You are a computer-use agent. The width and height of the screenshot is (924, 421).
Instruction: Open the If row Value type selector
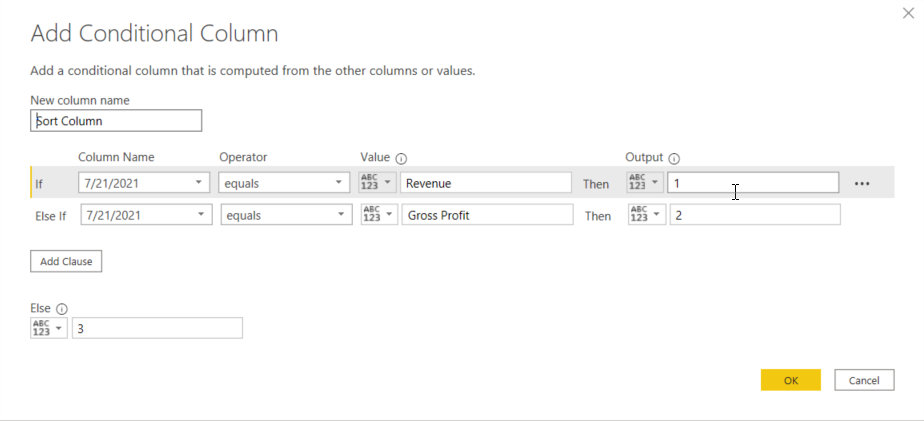coord(377,183)
